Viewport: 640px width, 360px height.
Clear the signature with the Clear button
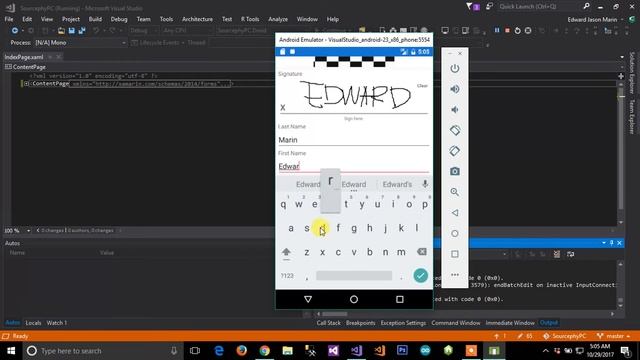(422, 86)
